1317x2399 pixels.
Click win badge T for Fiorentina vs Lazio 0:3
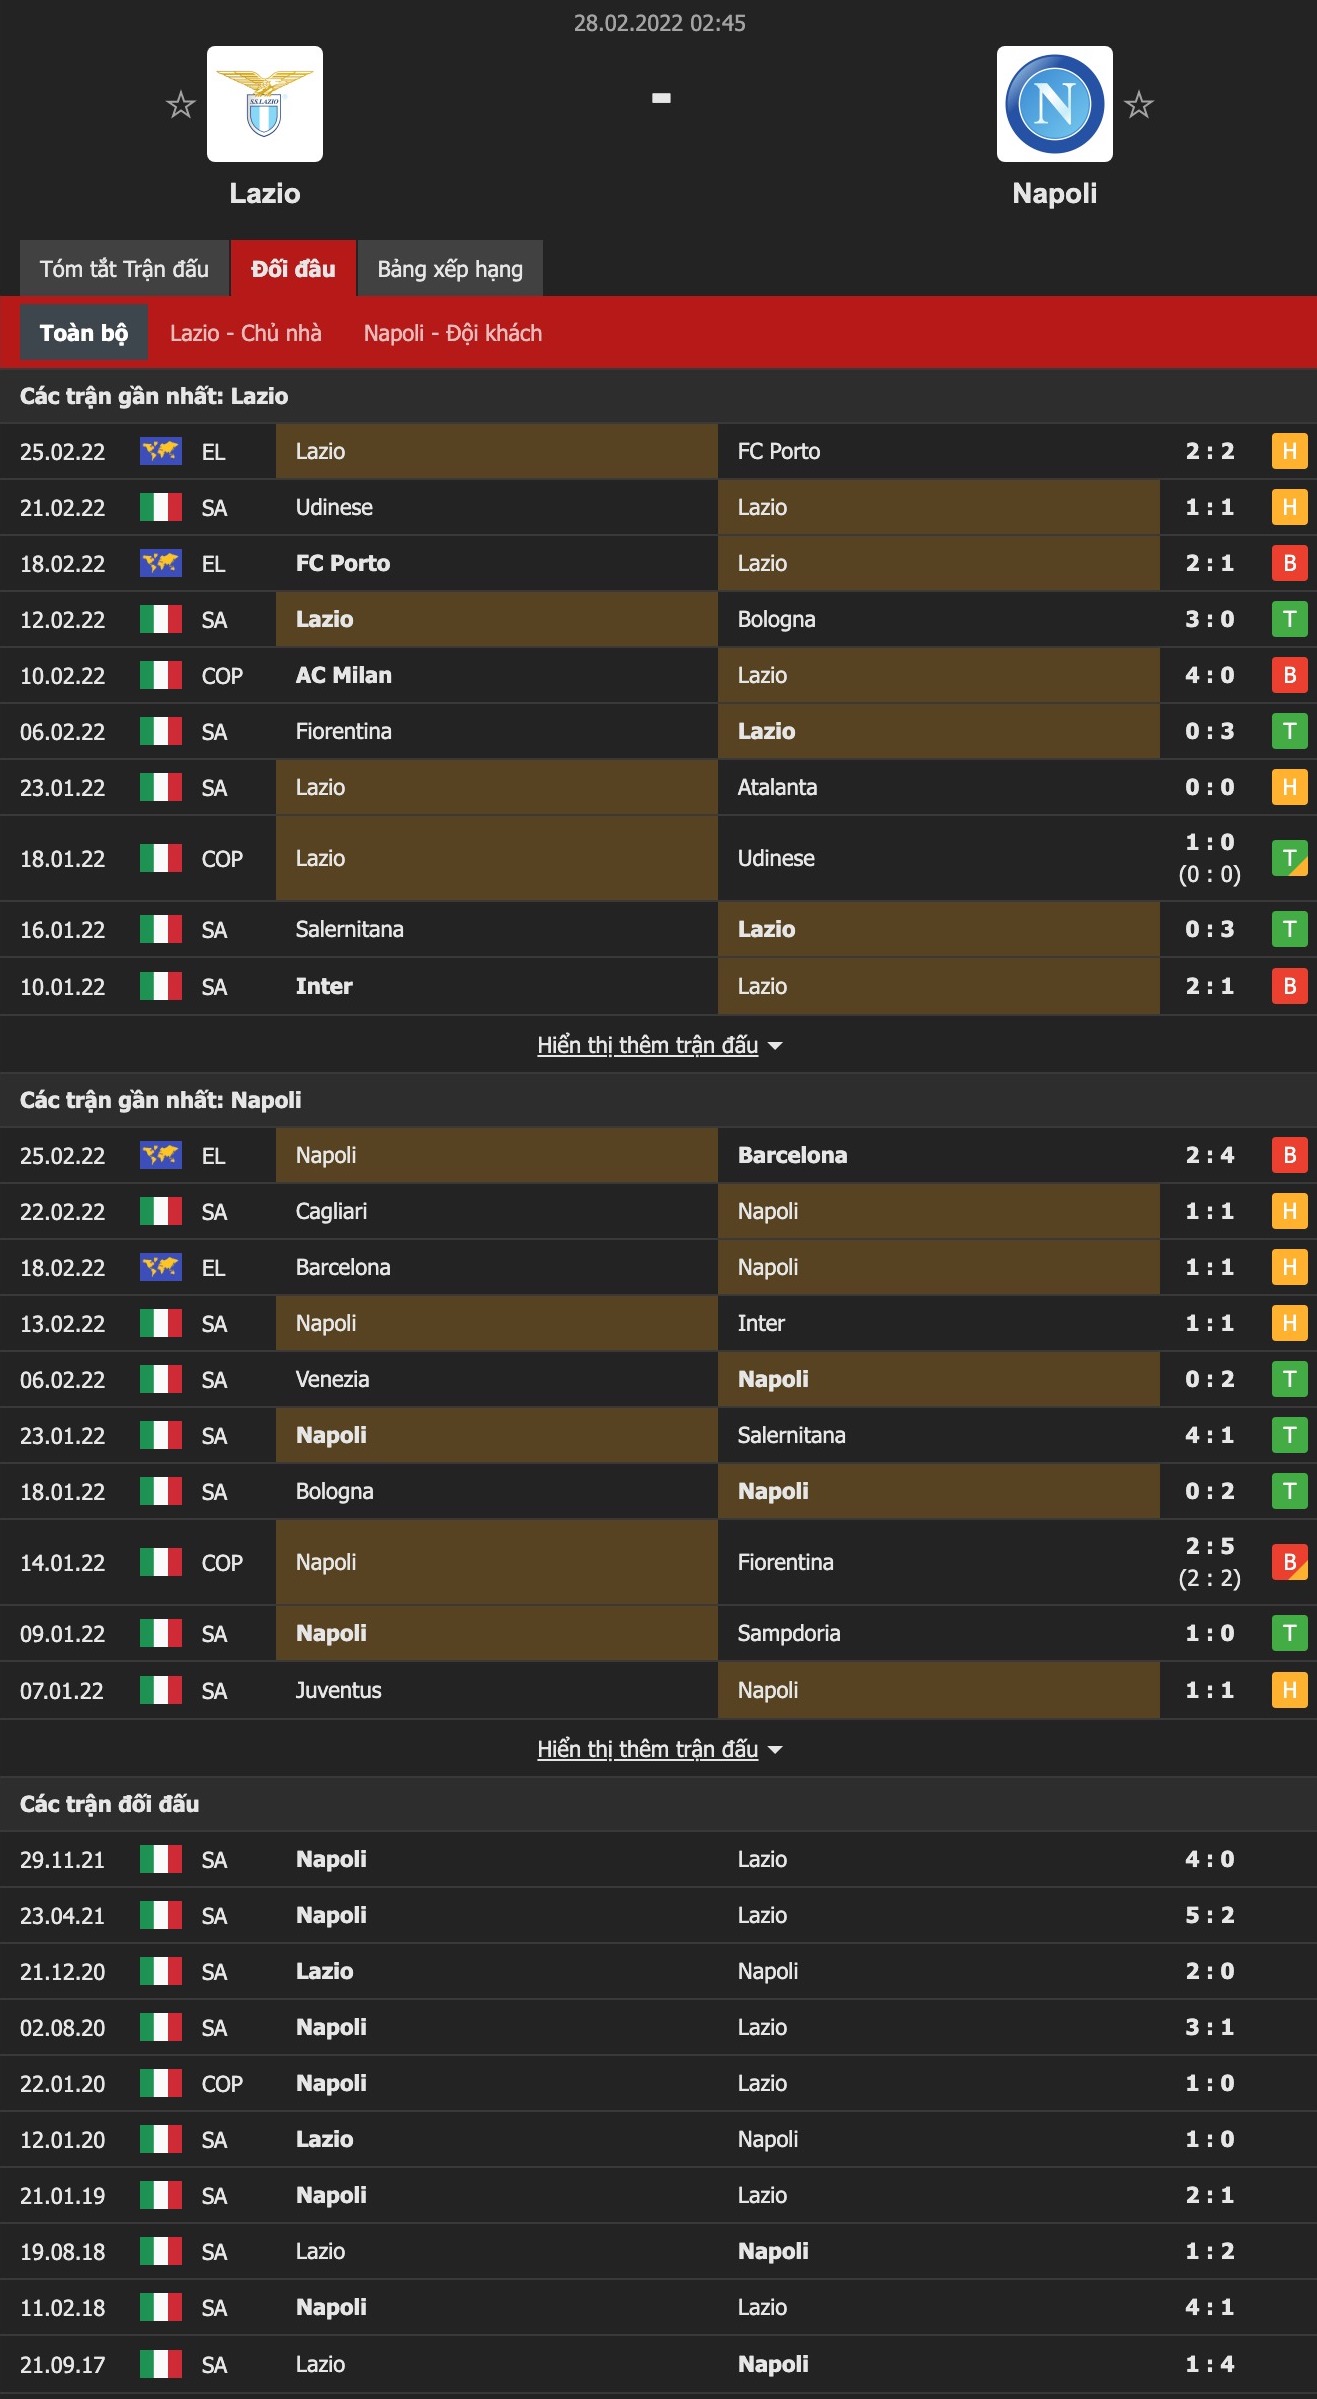[1290, 731]
